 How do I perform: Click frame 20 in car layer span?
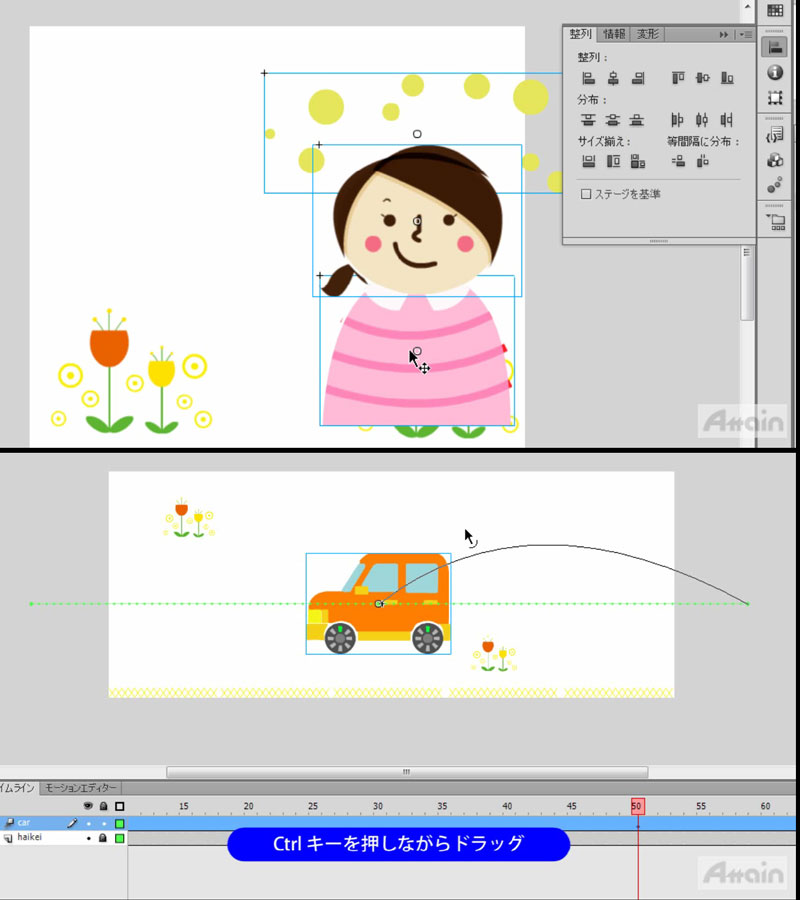click(248, 823)
